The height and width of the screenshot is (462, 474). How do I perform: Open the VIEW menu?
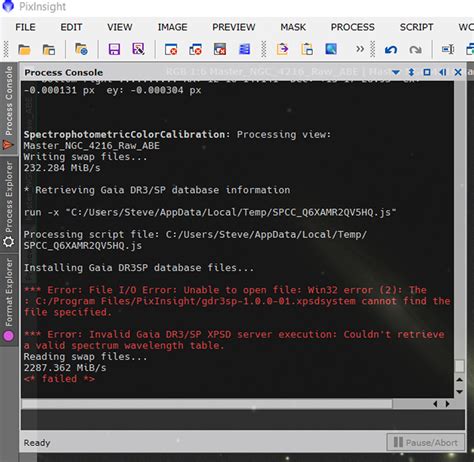(120, 27)
